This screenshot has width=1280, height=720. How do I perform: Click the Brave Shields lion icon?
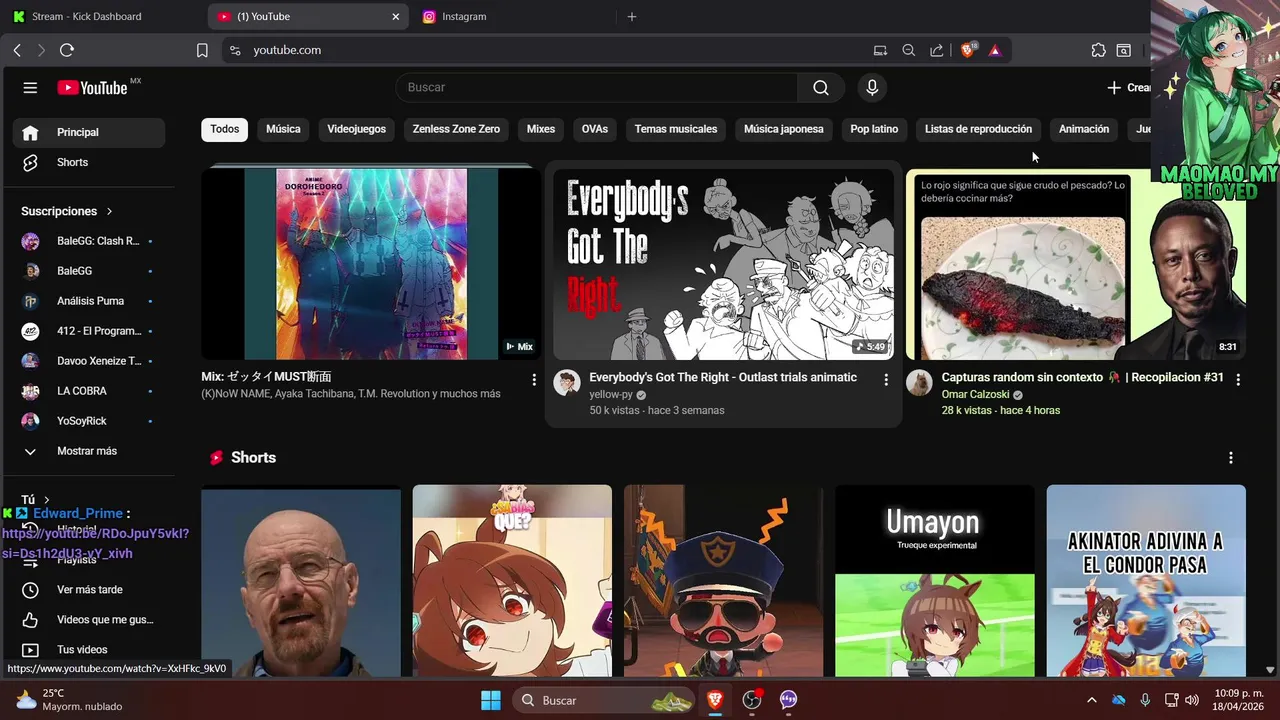[x=967, y=50]
